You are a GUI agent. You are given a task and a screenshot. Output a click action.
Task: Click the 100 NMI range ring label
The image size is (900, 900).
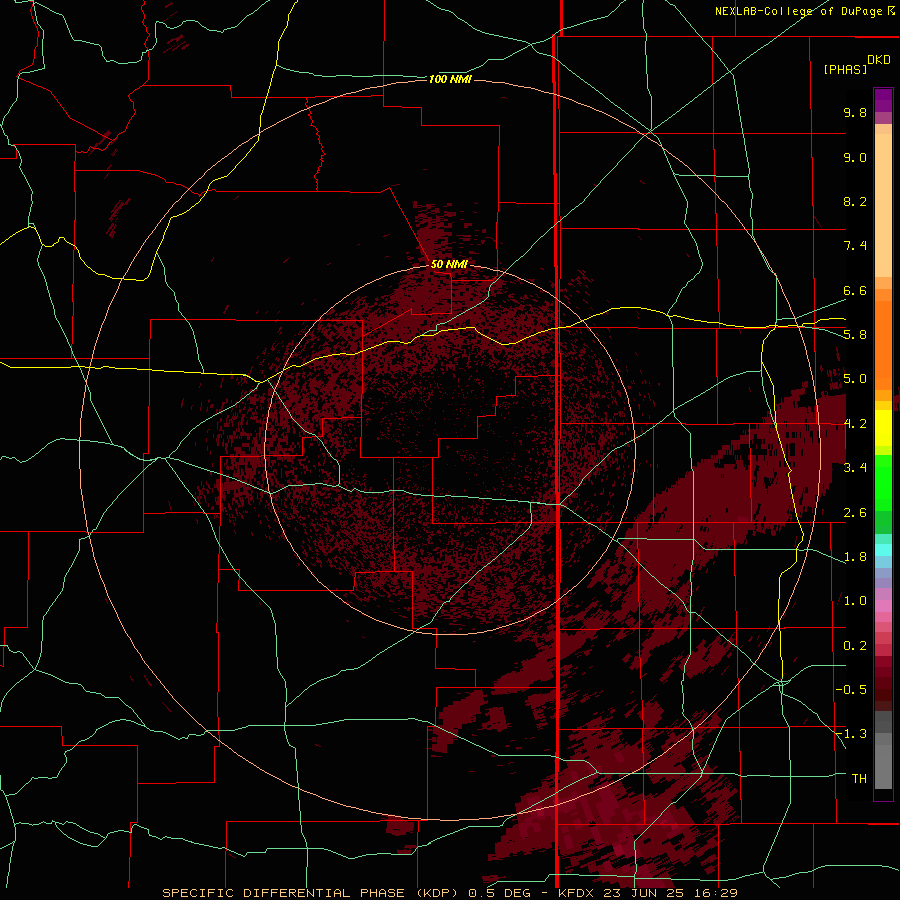450,79
